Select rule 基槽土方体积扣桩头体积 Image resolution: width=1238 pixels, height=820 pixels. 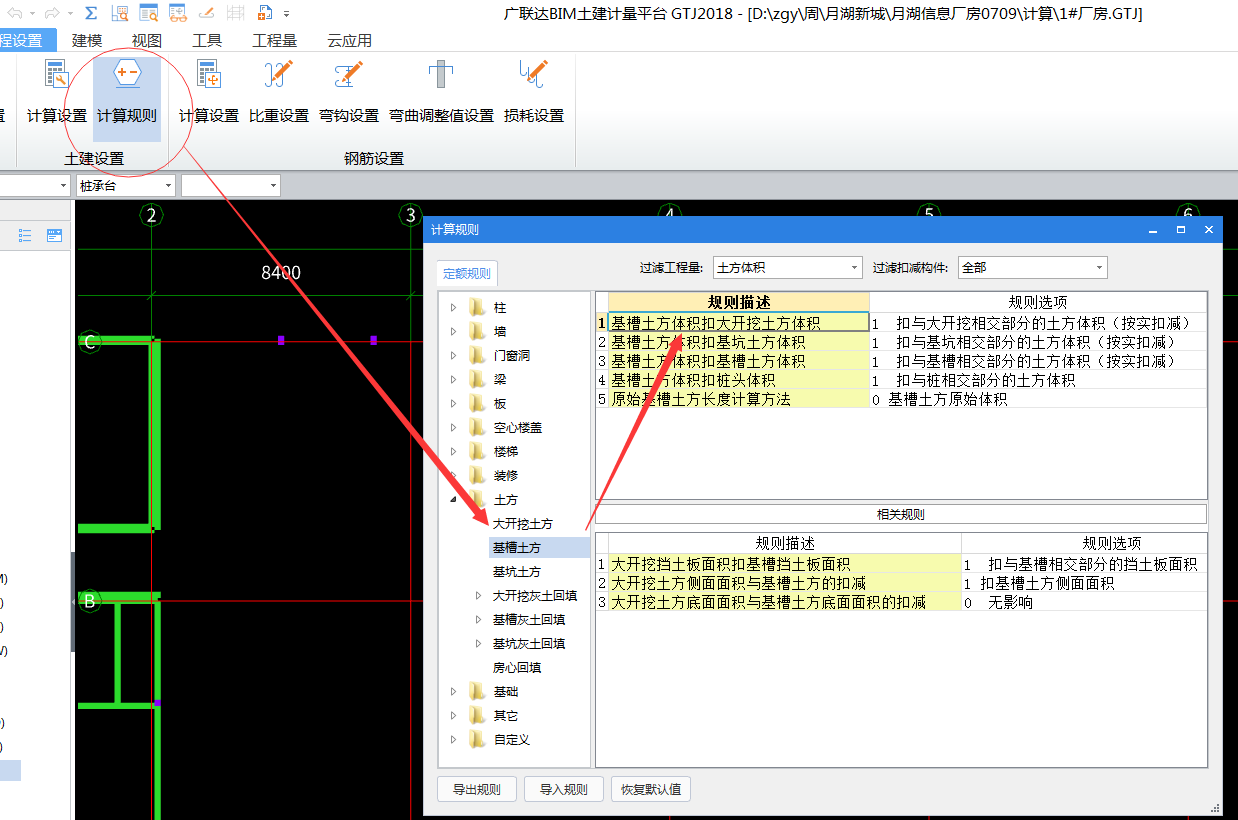tap(738, 380)
